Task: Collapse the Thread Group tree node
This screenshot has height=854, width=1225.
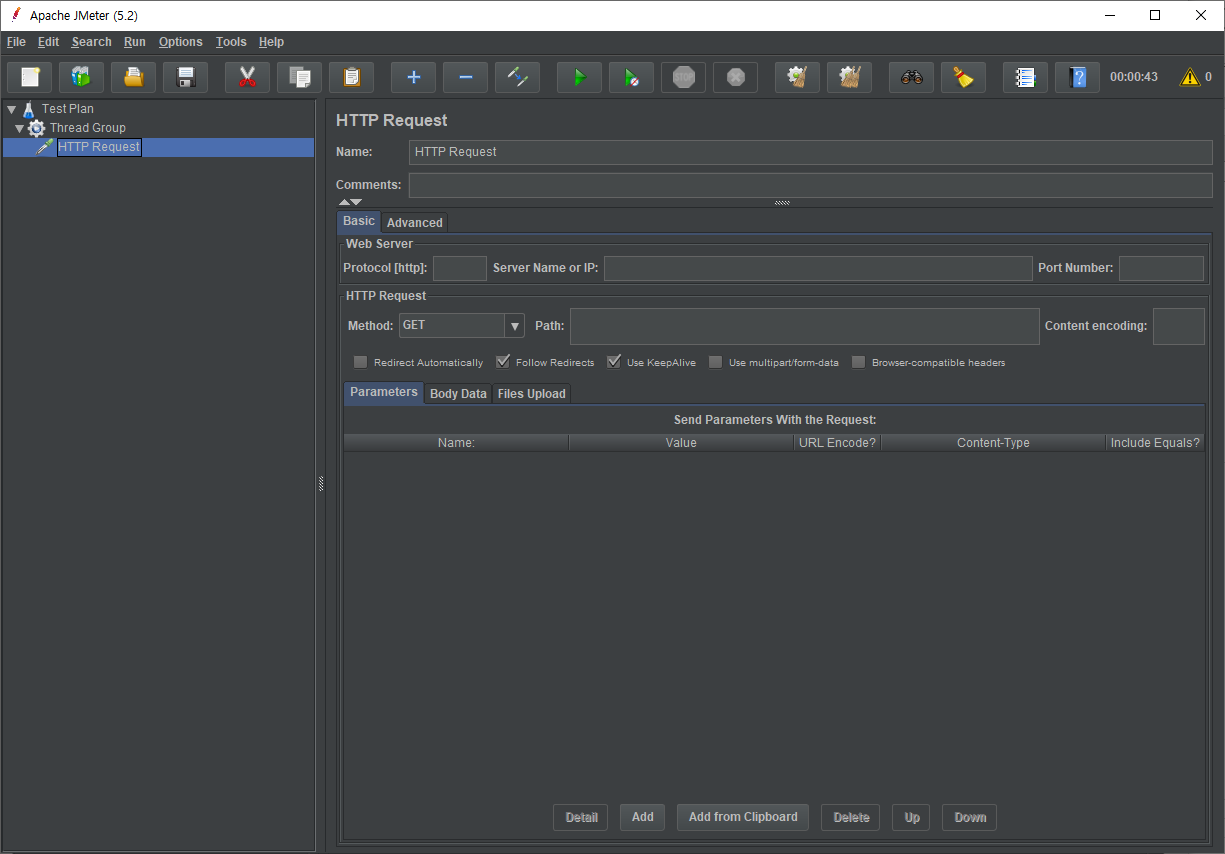Action: 19,128
